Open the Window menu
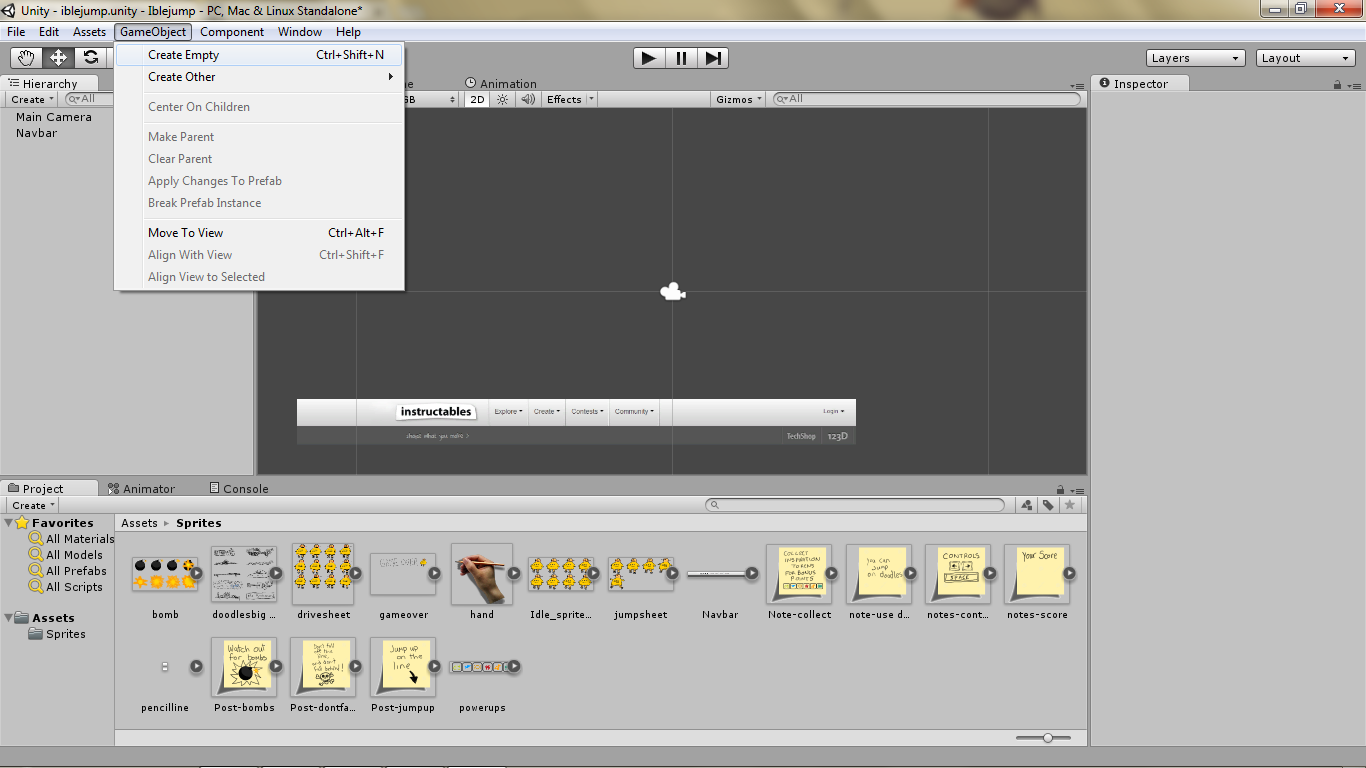 [x=300, y=32]
